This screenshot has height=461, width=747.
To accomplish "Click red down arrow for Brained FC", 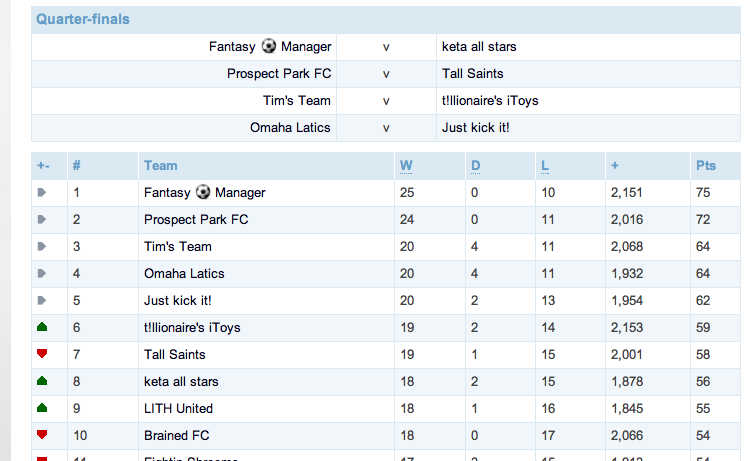I will pos(42,435).
